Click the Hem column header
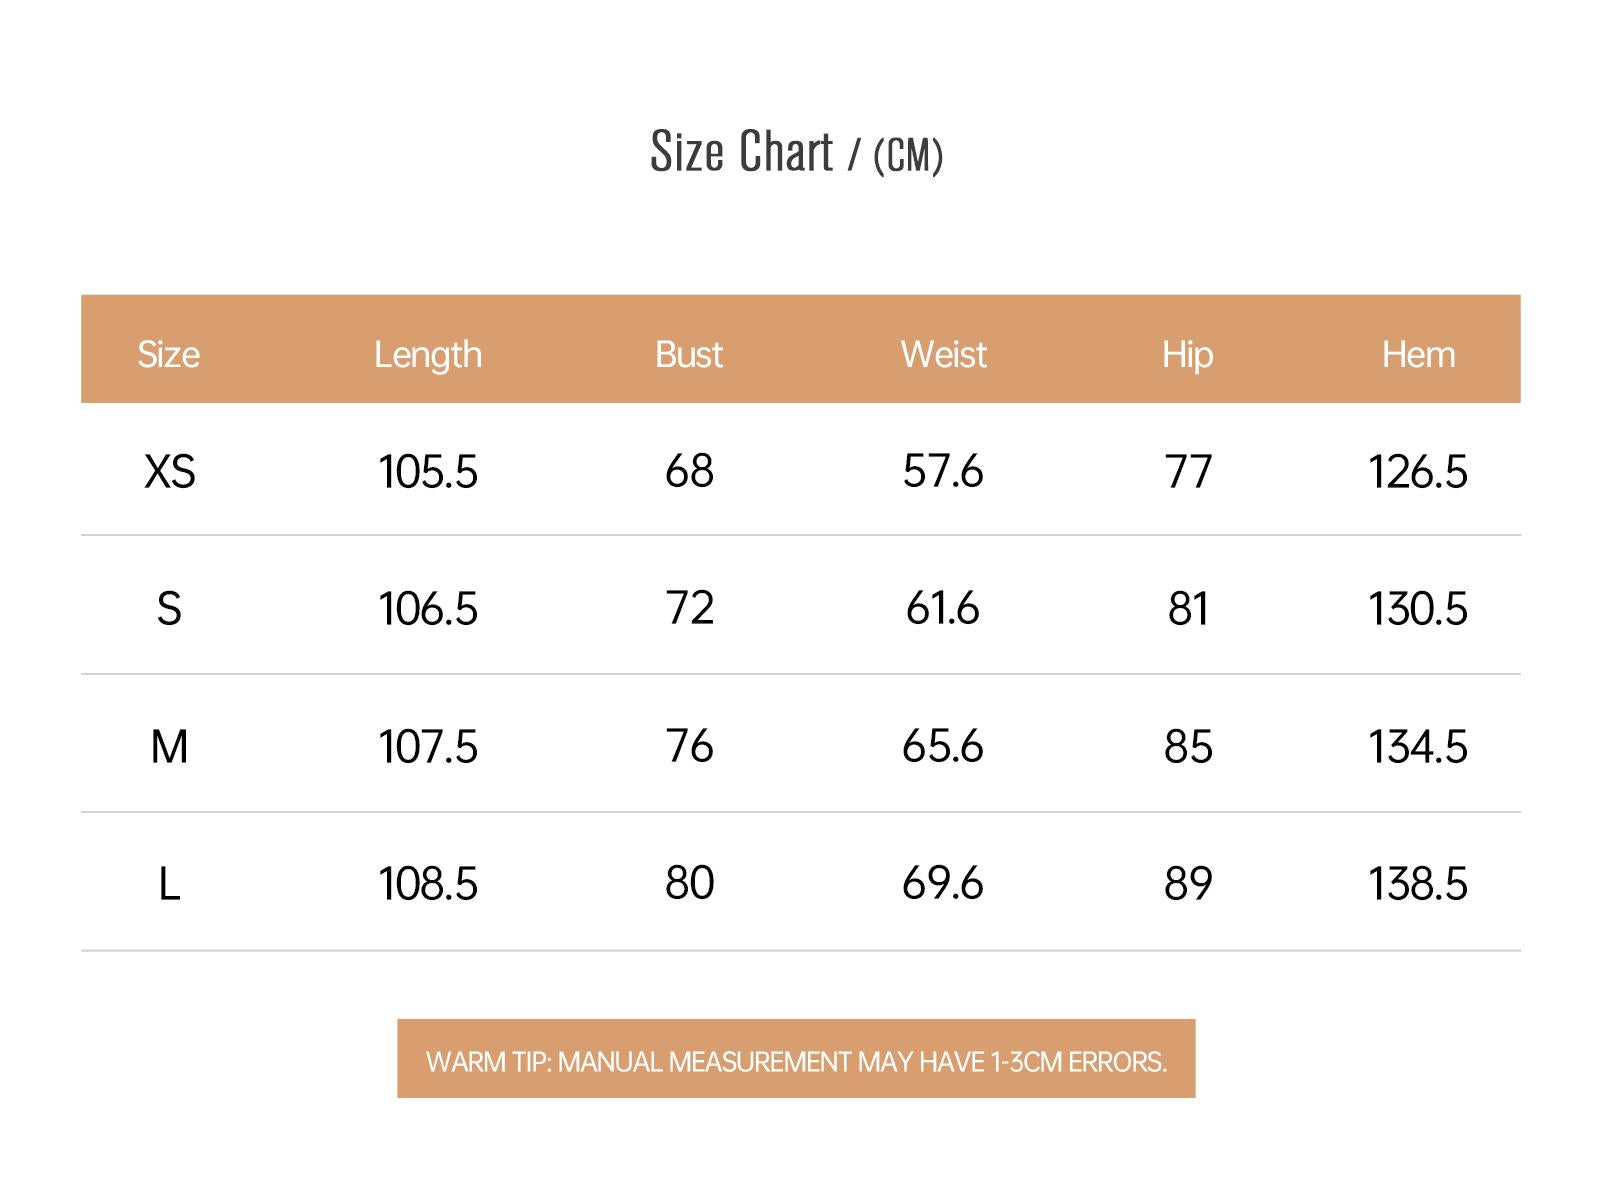Screen dimensions: 1600x1200 point(1418,354)
